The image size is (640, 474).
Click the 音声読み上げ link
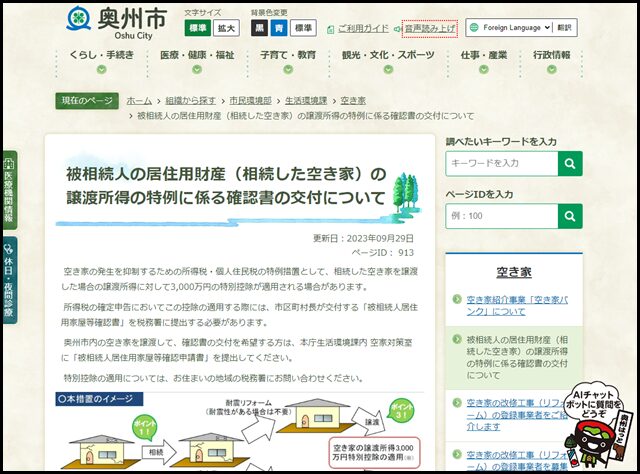[429, 29]
